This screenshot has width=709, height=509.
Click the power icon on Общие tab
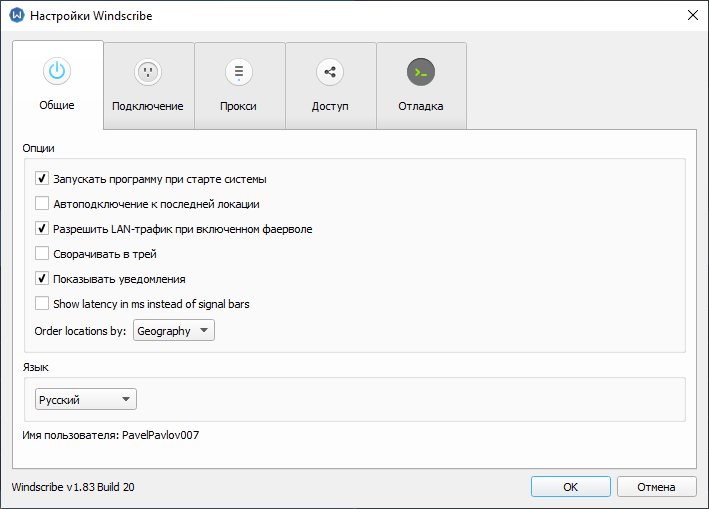(x=57, y=71)
